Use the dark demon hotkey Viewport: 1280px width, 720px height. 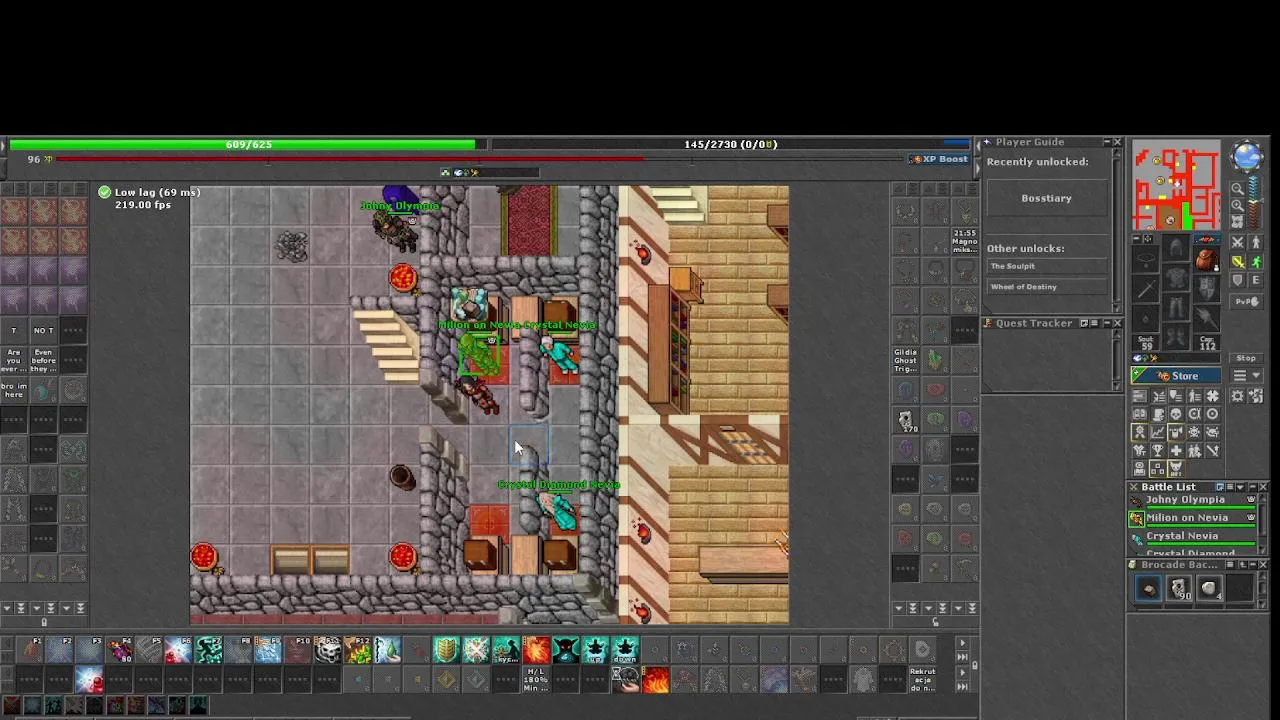click(566, 650)
